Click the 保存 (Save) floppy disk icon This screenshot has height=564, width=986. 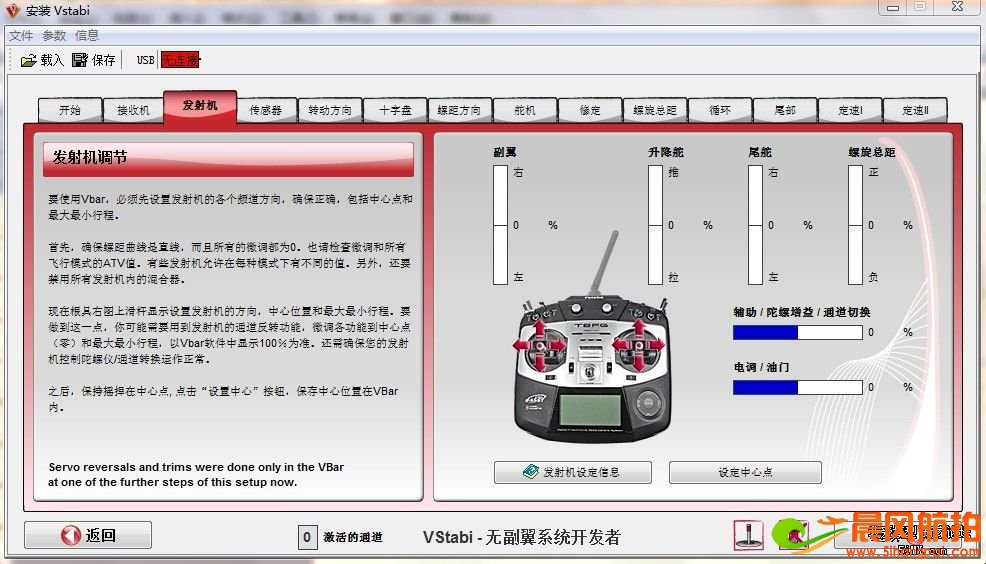click(x=80, y=60)
